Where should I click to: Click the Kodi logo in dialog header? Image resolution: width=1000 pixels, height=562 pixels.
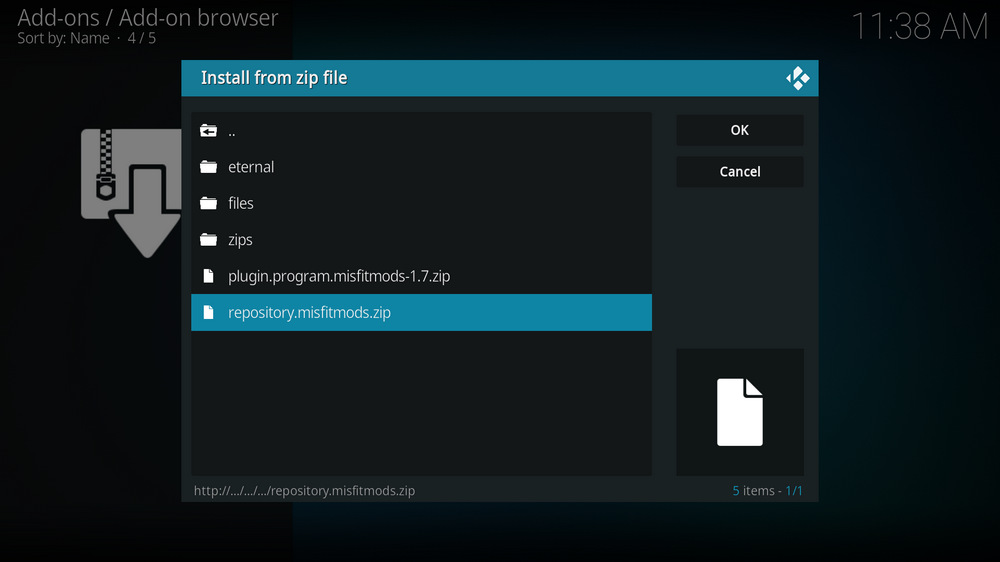tap(797, 78)
